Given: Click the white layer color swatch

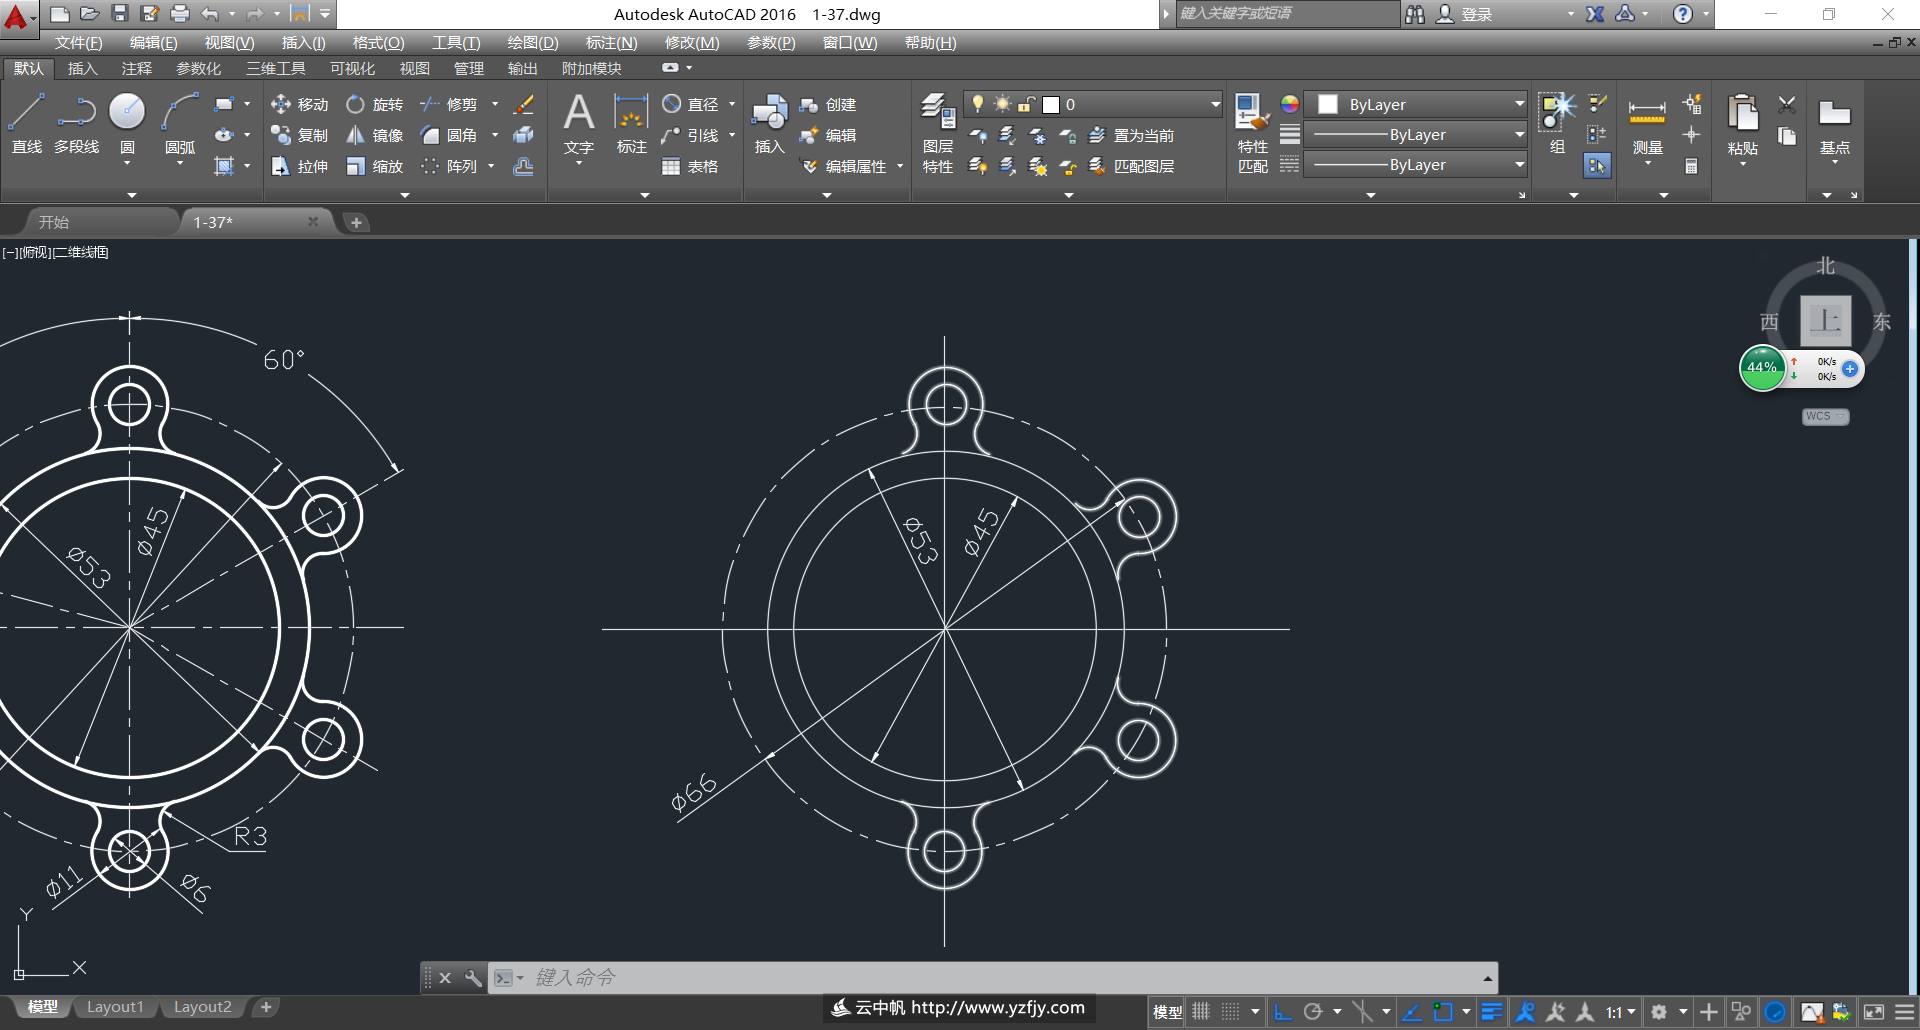Looking at the screenshot, I should (1051, 104).
